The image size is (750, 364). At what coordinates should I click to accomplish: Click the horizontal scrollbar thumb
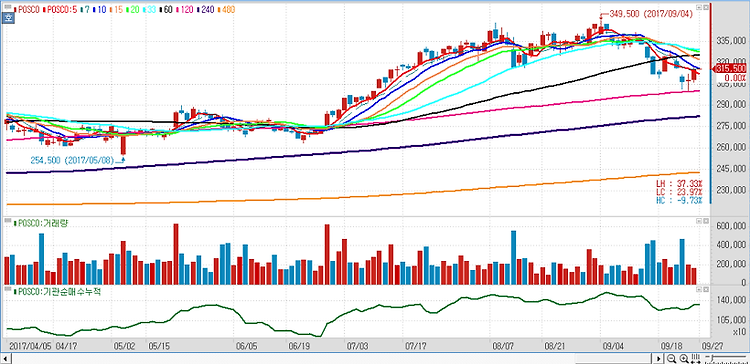pos(614,359)
